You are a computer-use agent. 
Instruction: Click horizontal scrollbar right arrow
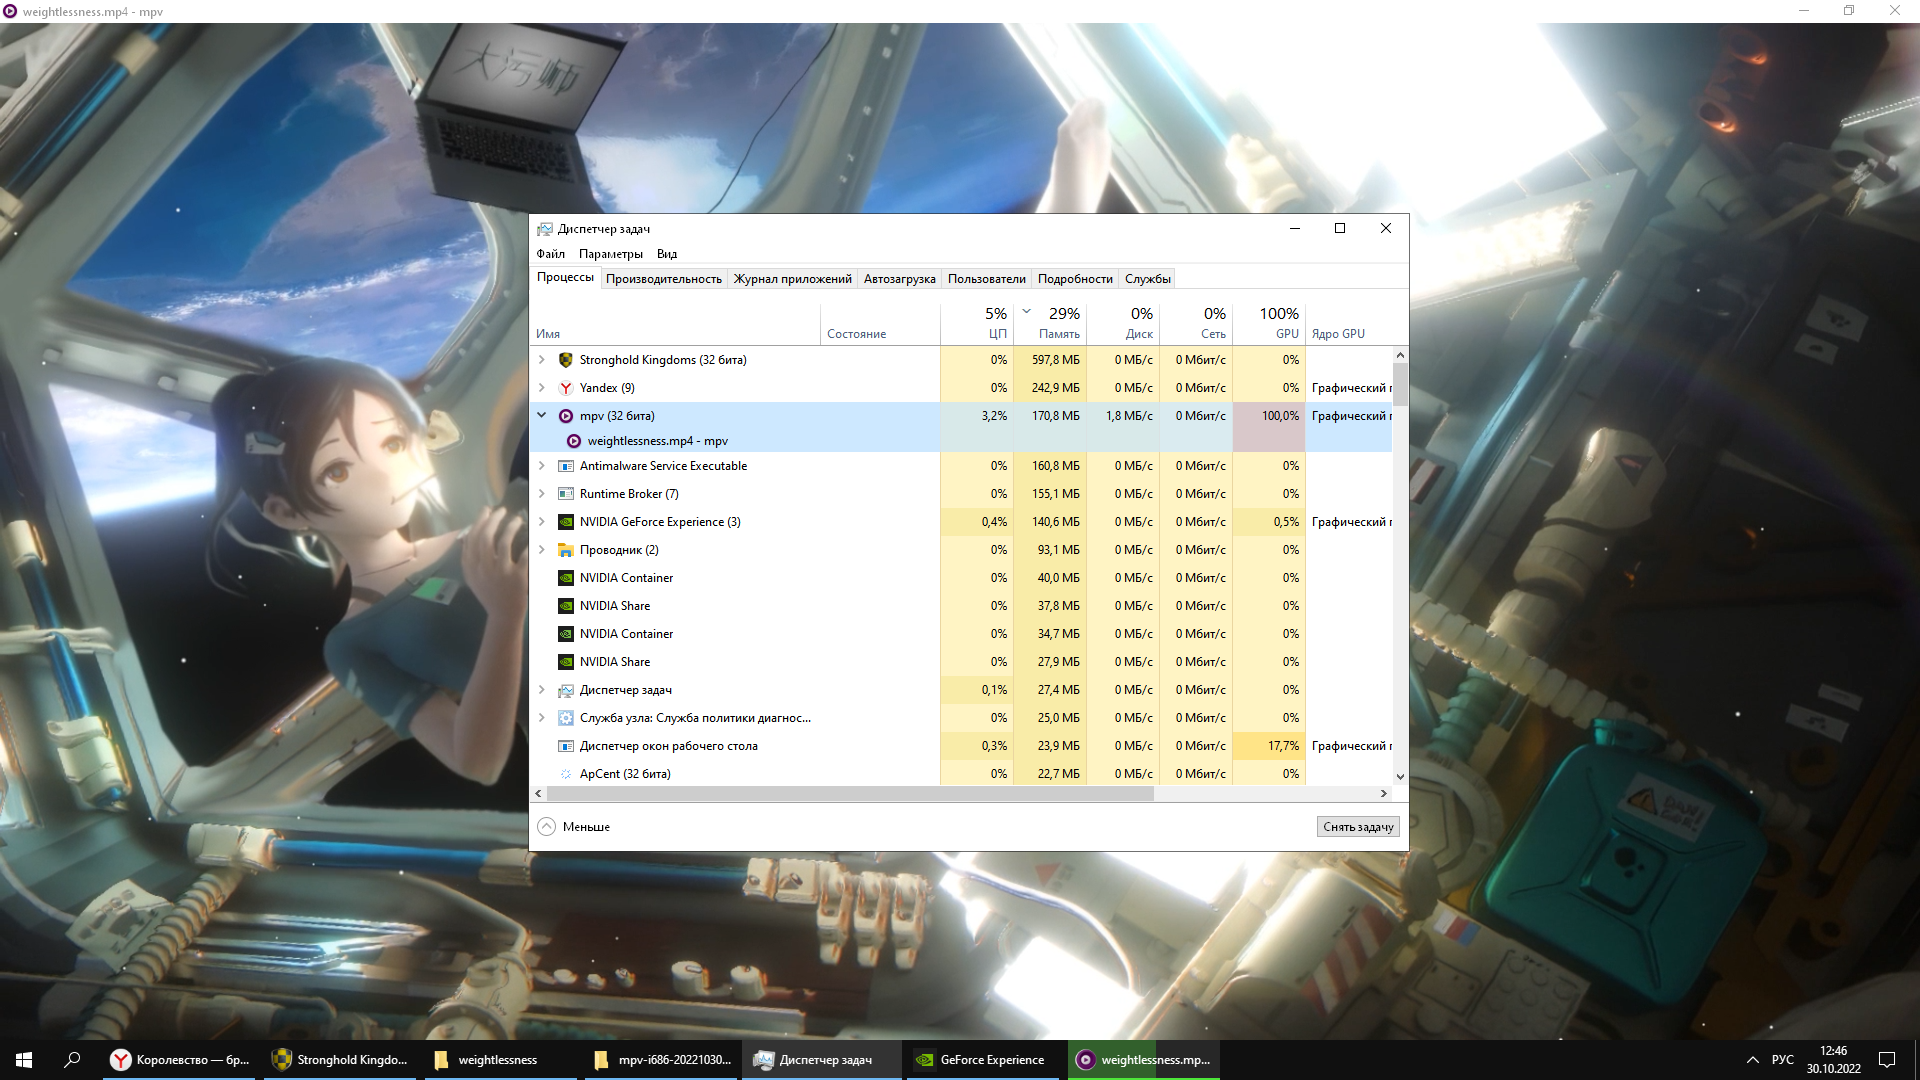click(x=1383, y=793)
